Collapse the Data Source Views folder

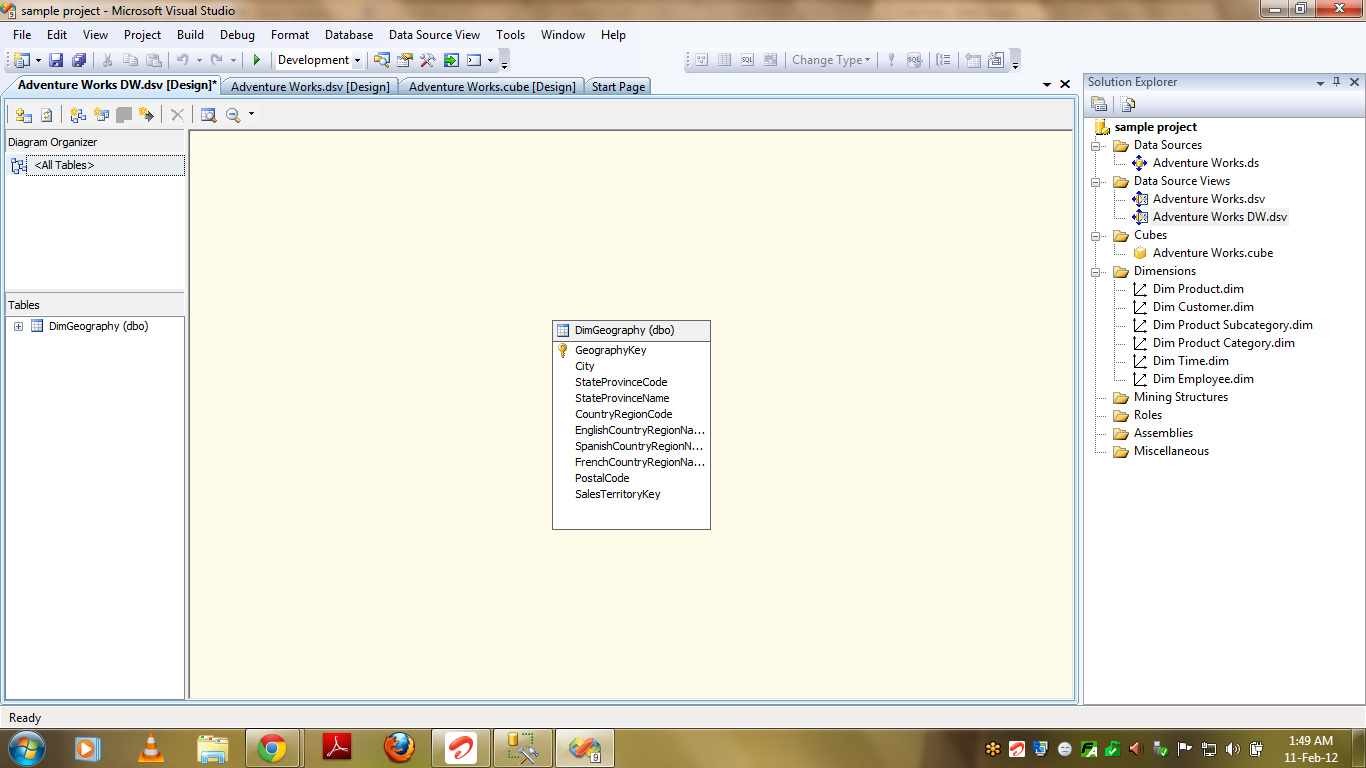coord(1098,181)
